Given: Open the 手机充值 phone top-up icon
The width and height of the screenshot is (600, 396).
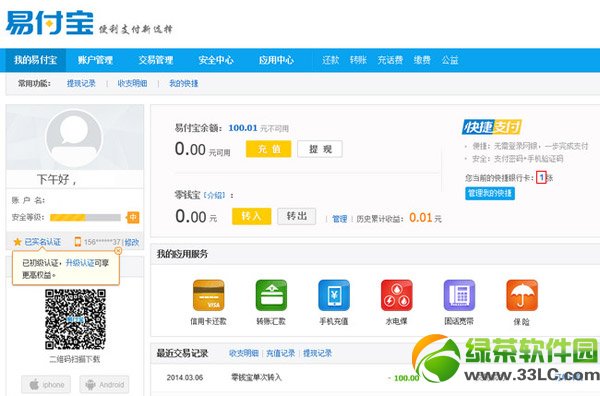Looking at the screenshot, I should point(334,295).
